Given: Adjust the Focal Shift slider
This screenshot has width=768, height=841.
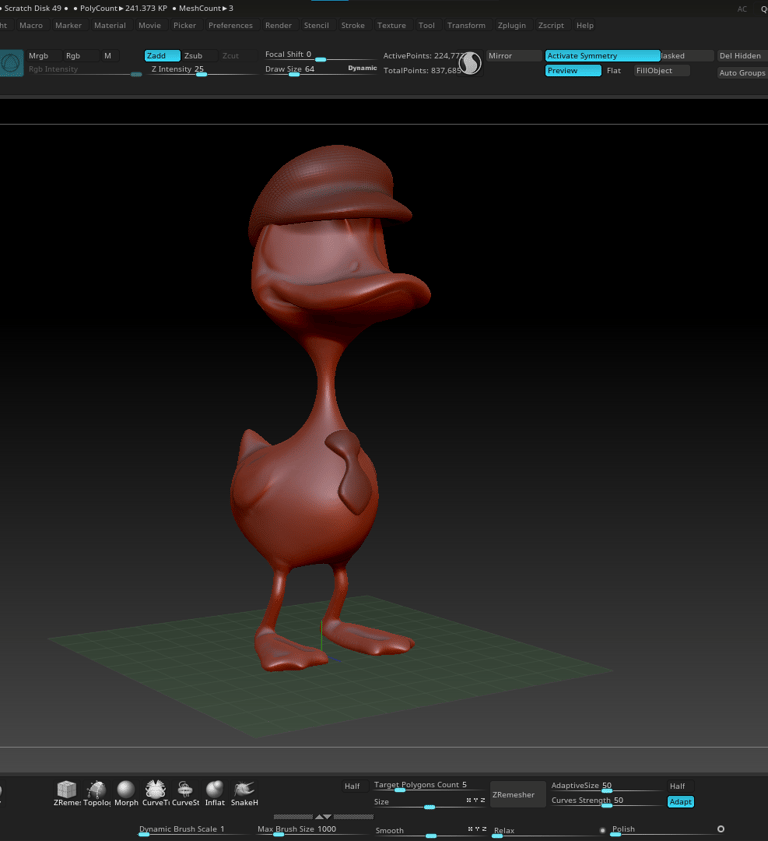Looking at the screenshot, I should tap(320, 55).
